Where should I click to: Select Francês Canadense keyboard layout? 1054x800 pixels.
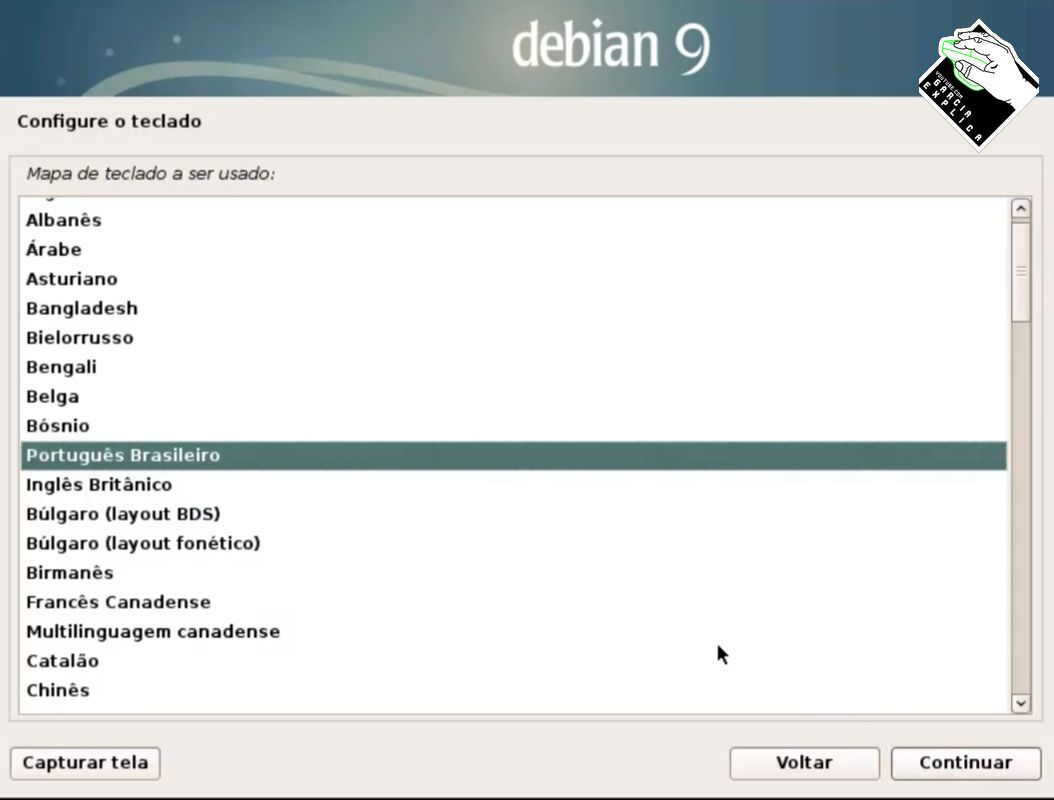pos(514,602)
